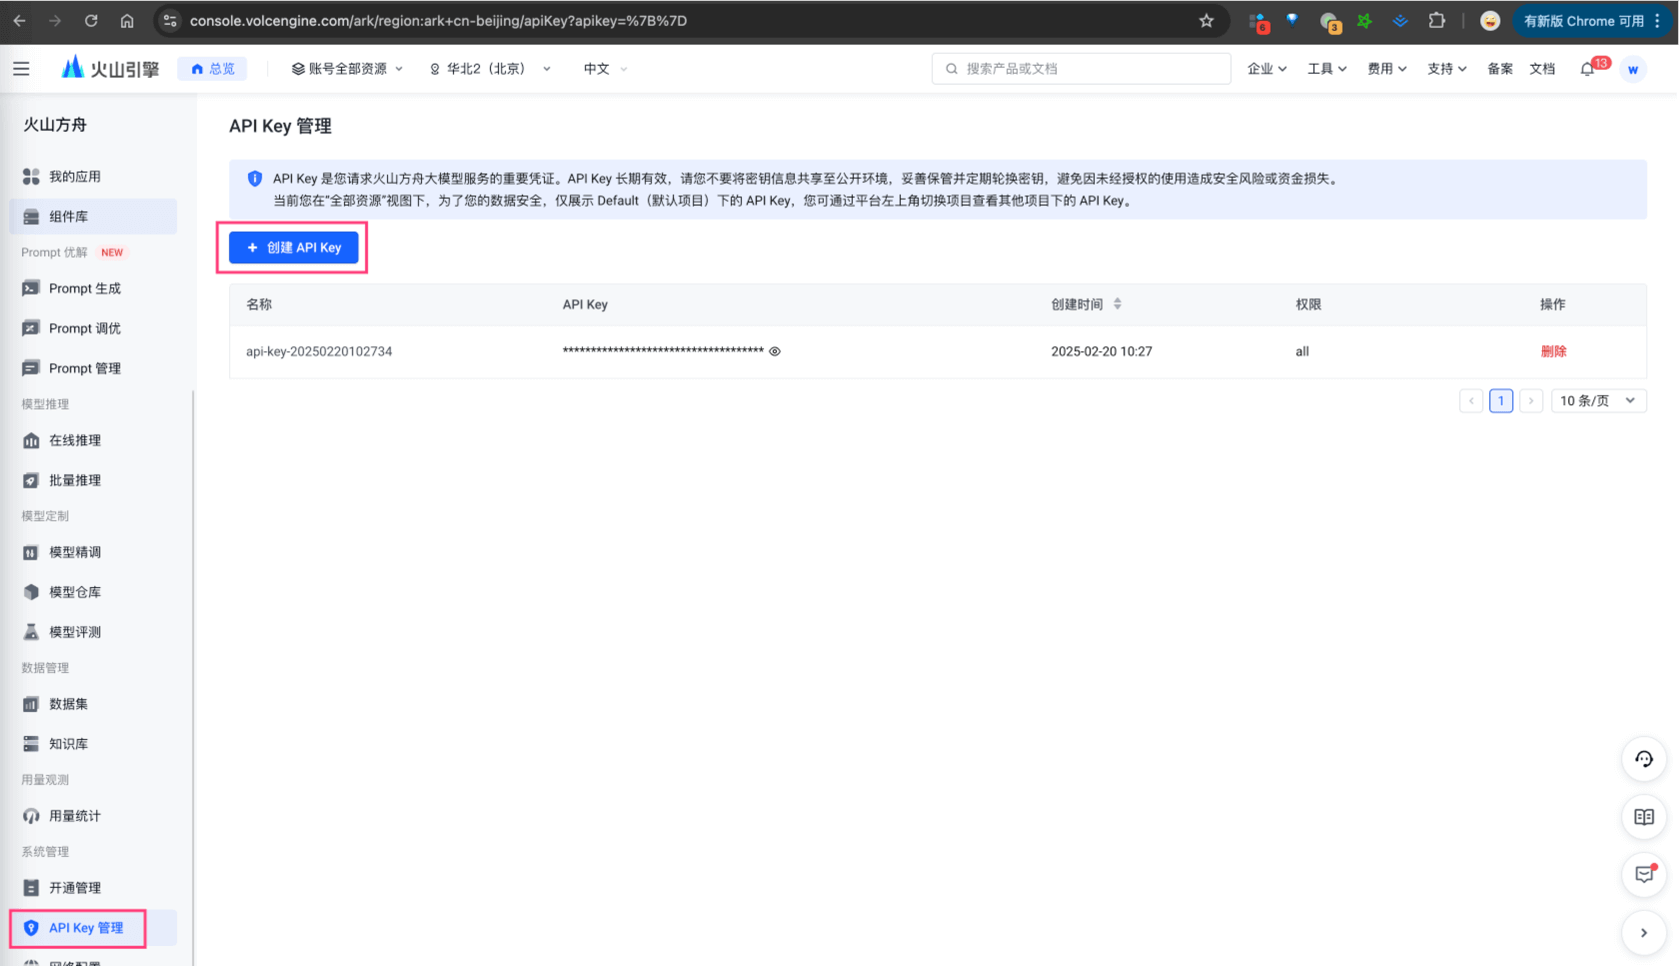
Task: Open 知识库 under 数据管理
Action: pyautogui.click(x=66, y=743)
